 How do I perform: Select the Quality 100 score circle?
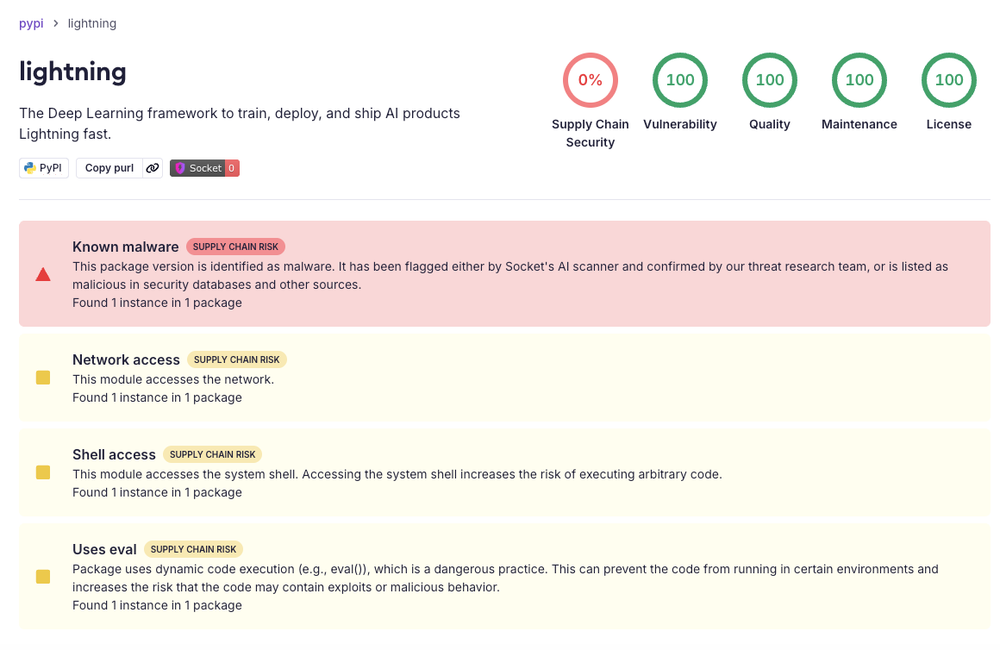[770, 80]
